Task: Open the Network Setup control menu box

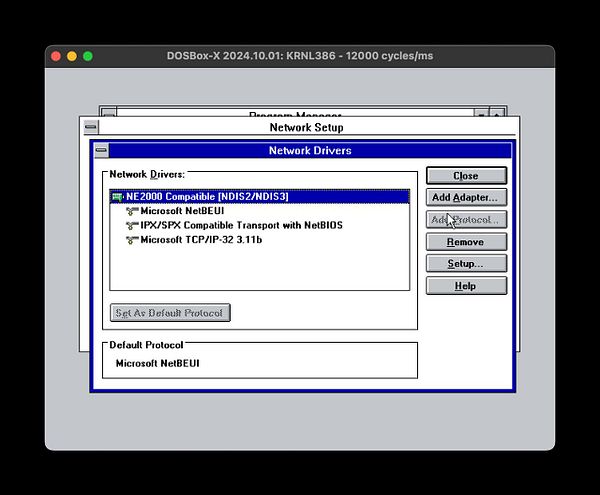Action: click(91, 127)
